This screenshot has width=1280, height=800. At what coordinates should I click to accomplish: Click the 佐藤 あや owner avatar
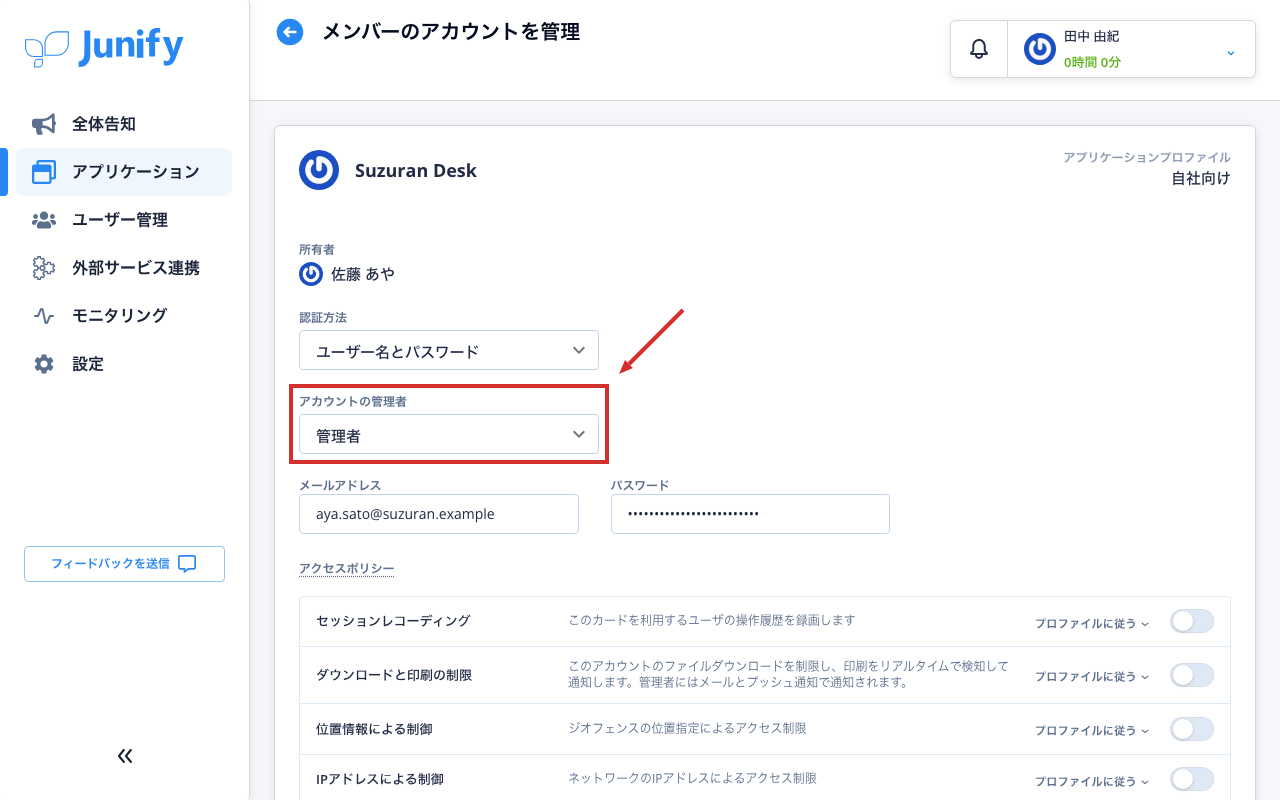point(311,273)
